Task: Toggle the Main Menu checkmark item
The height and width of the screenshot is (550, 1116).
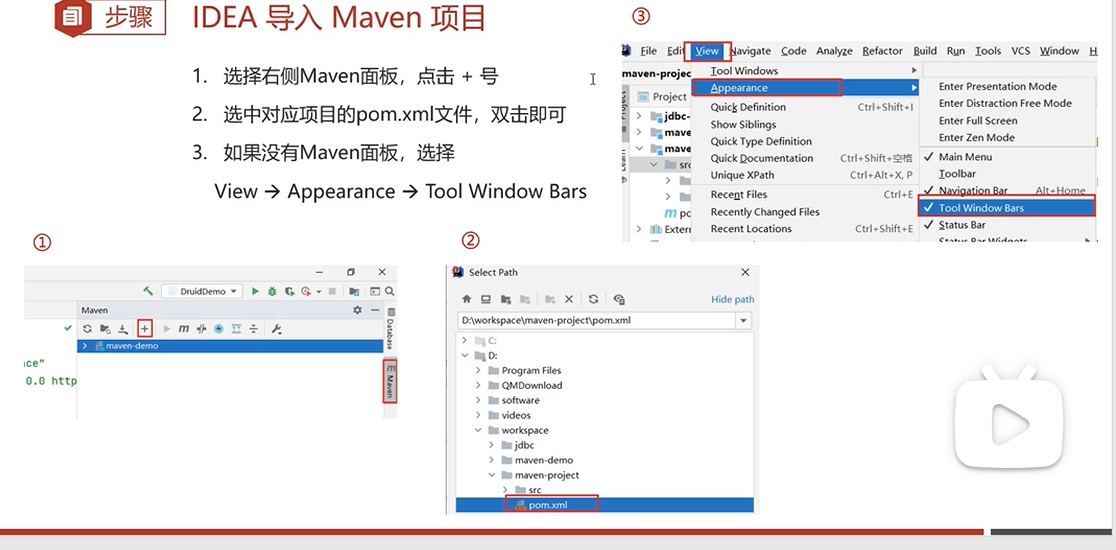Action: point(1009,157)
